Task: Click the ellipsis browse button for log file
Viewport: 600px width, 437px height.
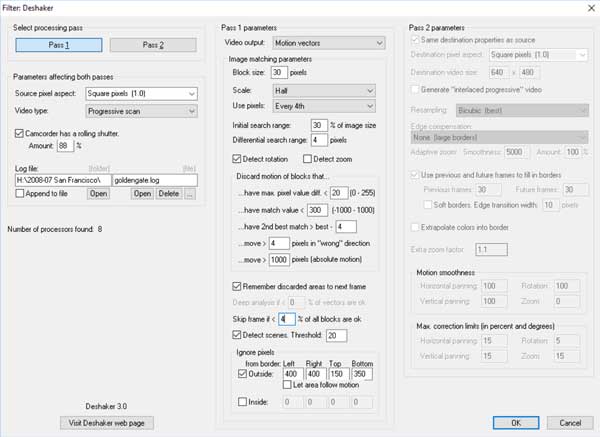Action: [x=190, y=194]
